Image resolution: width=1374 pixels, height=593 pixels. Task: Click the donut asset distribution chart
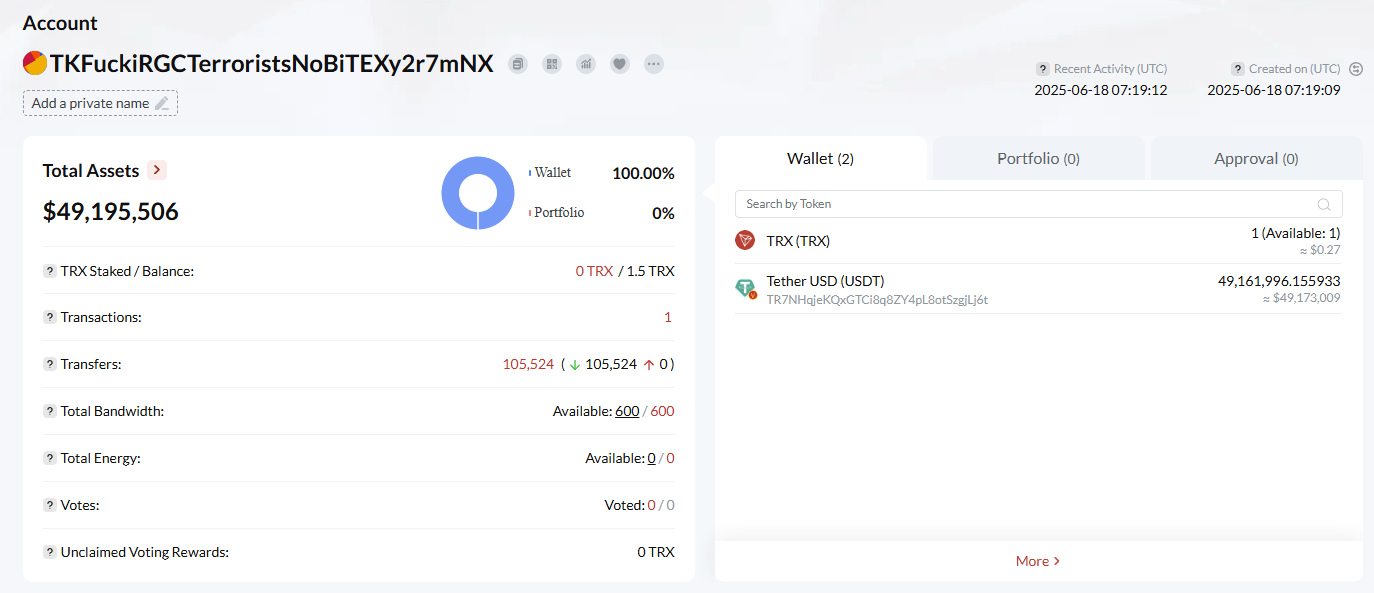click(x=478, y=193)
